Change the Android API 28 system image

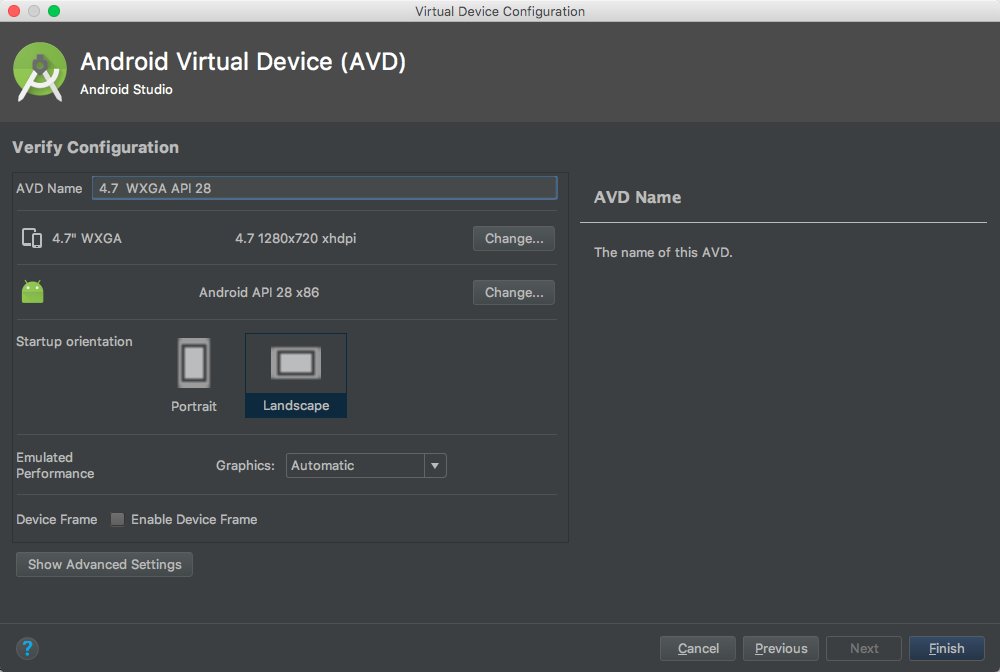click(514, 293)
